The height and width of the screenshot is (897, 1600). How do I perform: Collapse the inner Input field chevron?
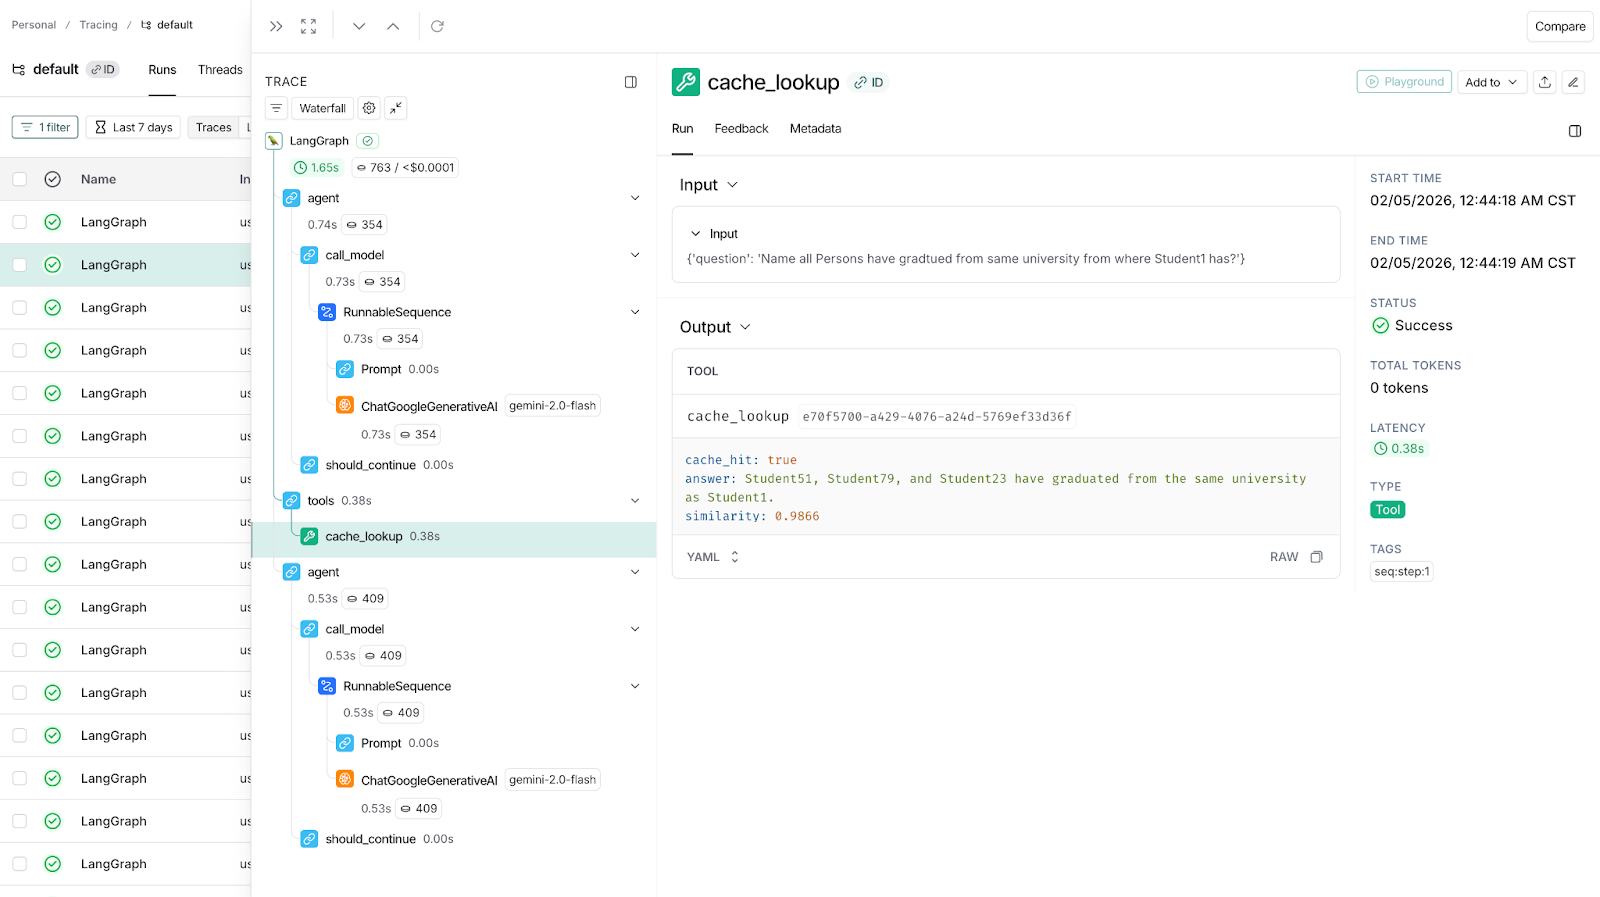tap(696, 234)
